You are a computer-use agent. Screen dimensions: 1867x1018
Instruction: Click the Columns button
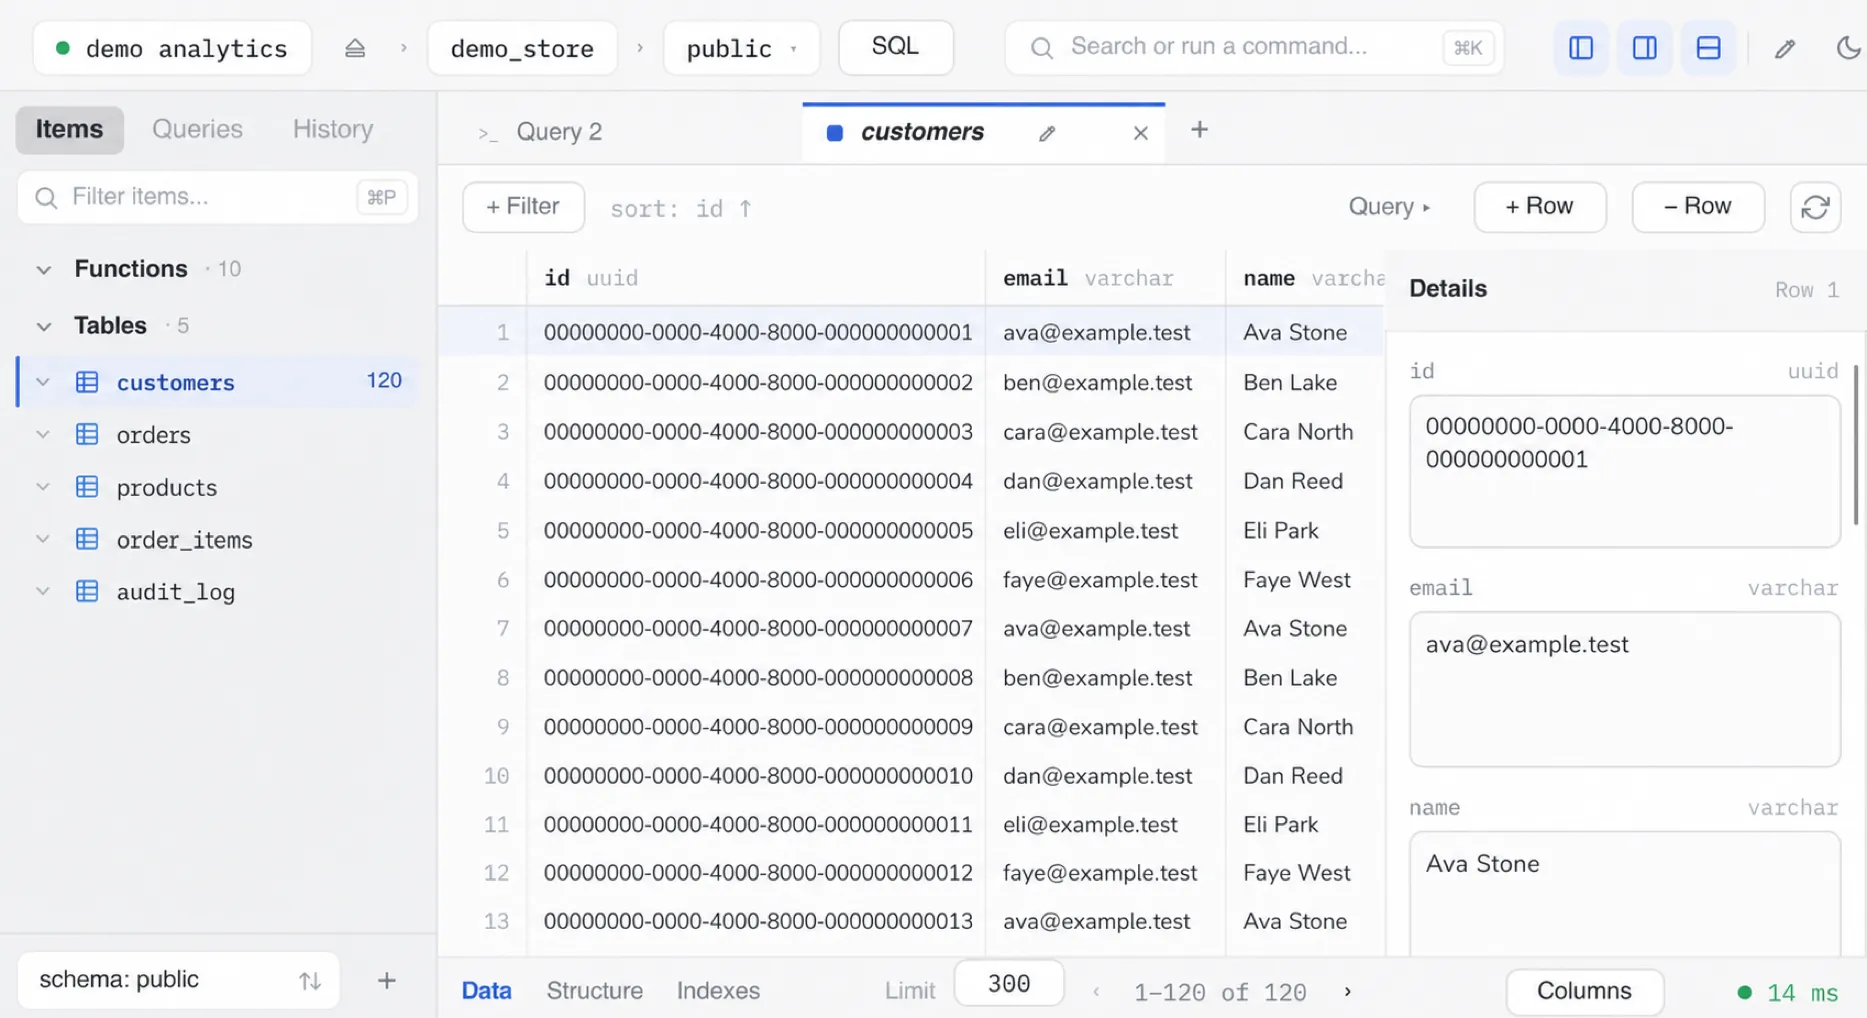pyautogui.click(x=1585, y=991)
